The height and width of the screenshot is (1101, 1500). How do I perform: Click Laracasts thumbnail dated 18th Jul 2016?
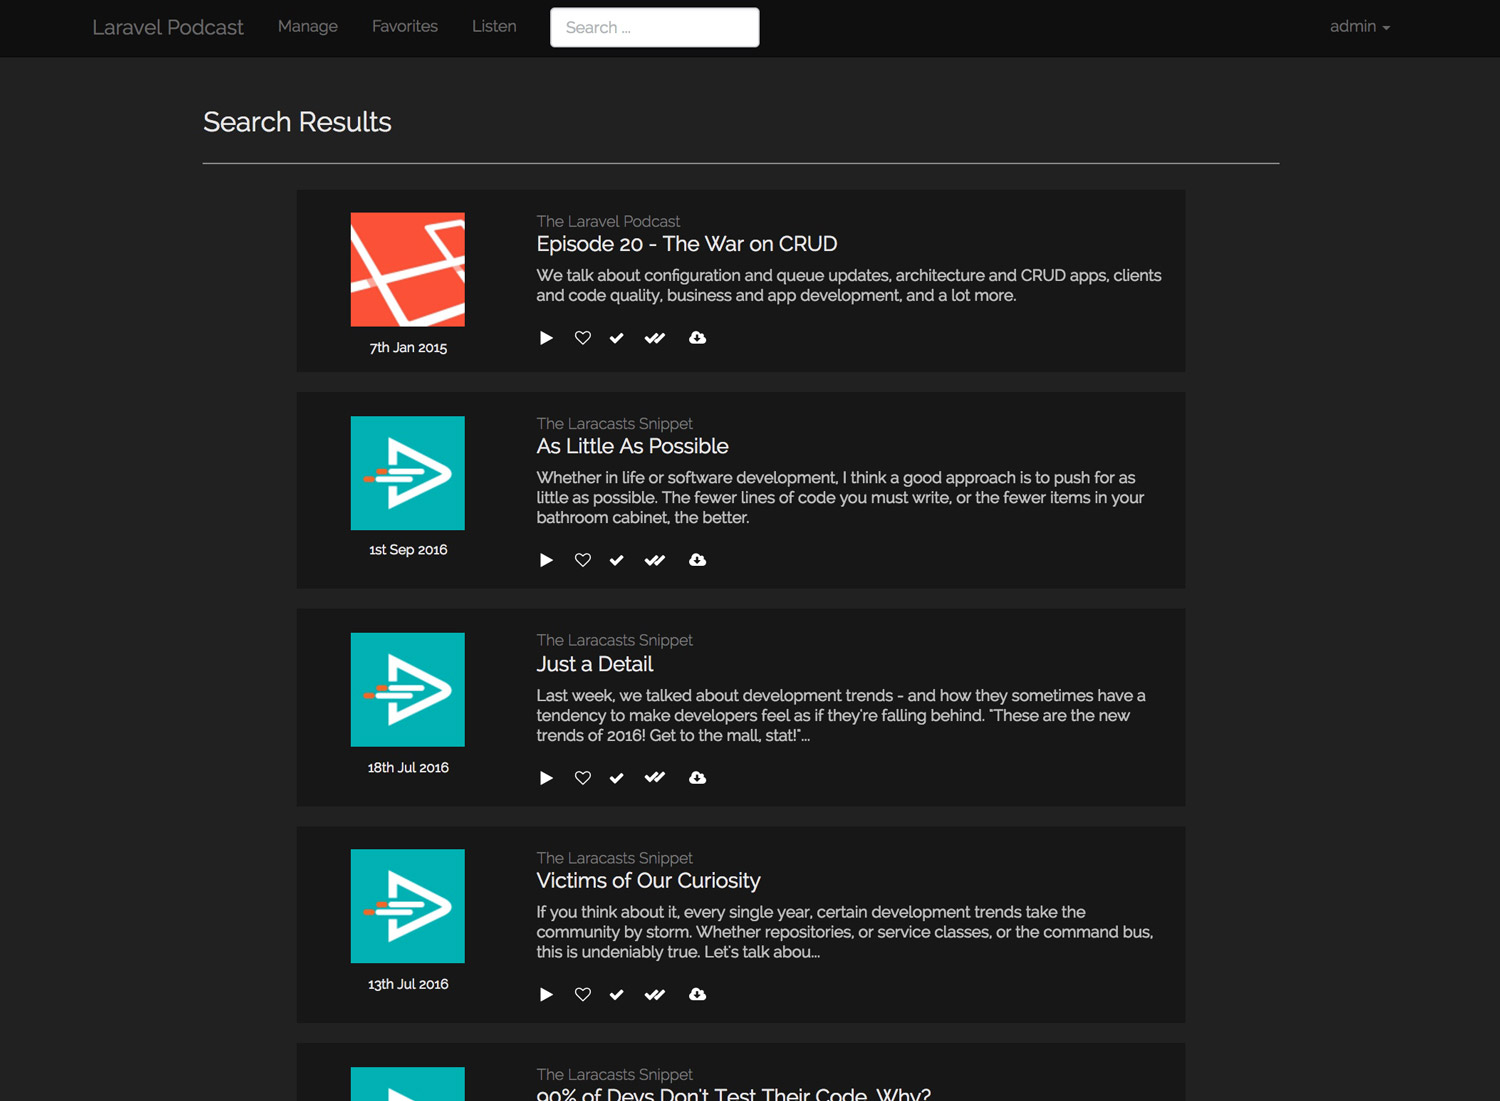tap(408, 690)
